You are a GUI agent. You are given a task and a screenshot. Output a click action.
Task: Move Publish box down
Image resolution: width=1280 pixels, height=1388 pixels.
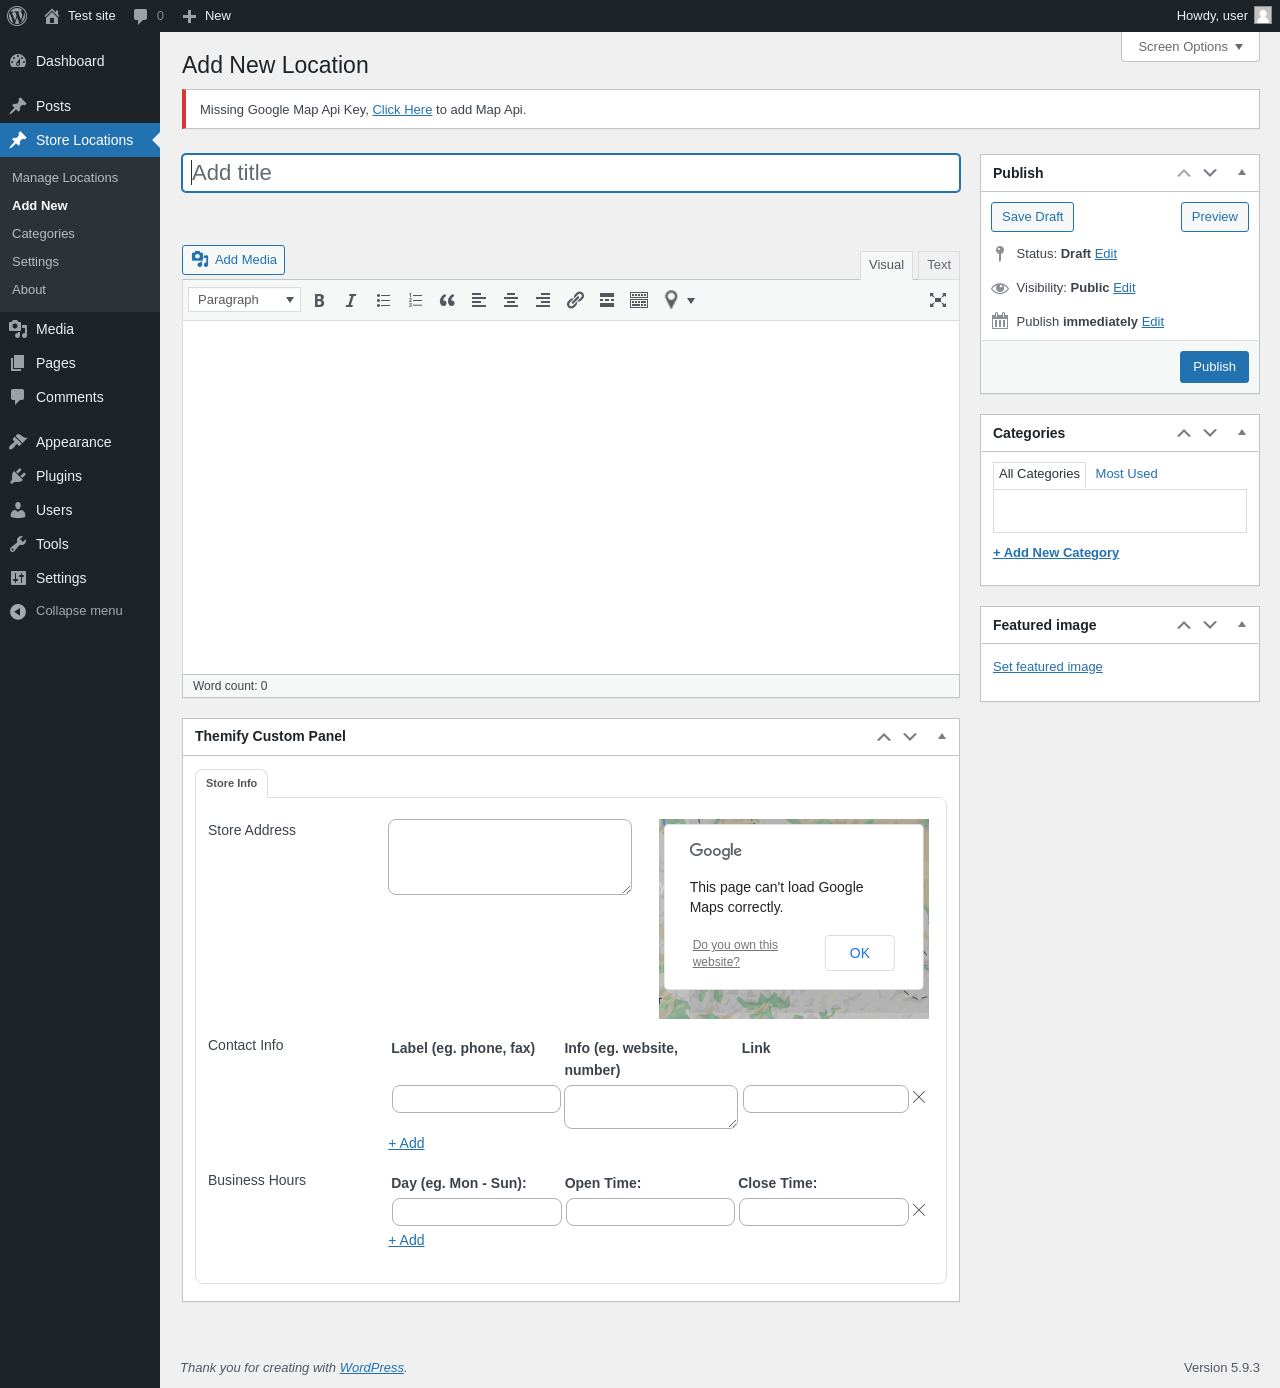pos(1210,173)
